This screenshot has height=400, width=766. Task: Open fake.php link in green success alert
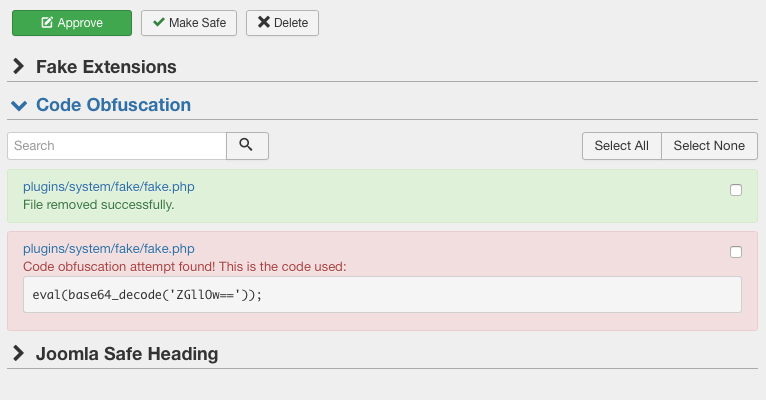(x=108, y=187)
